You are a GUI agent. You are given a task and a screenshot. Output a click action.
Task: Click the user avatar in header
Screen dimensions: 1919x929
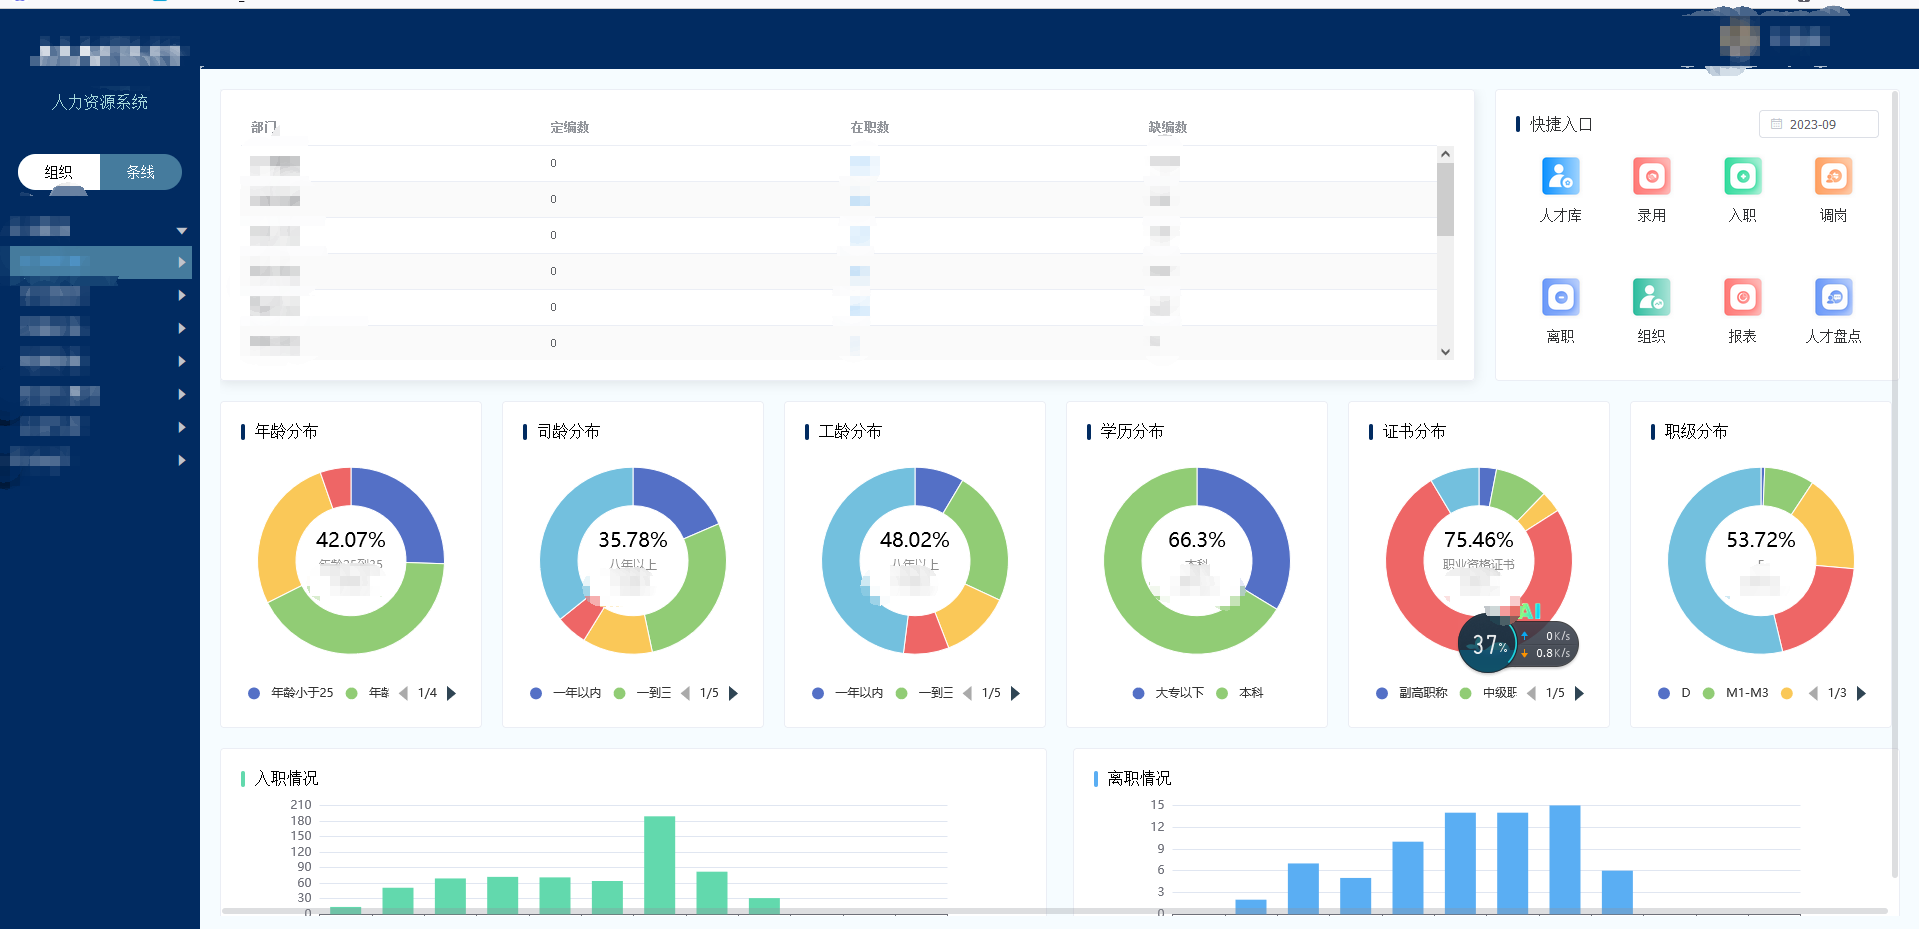[x=1739, y=39]
